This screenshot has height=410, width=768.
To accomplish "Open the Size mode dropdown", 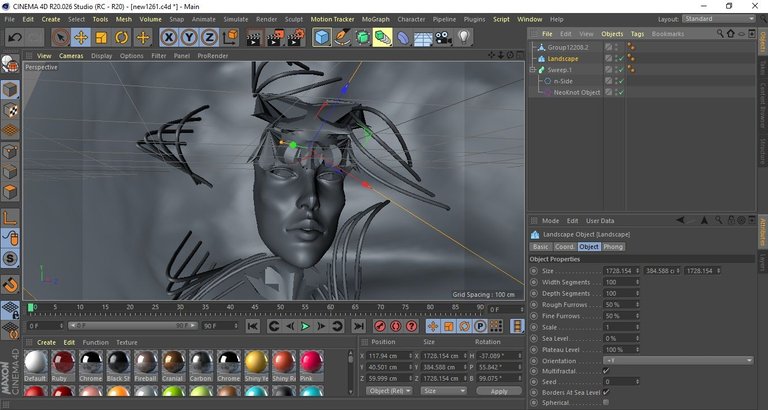I will click(444, 391).
